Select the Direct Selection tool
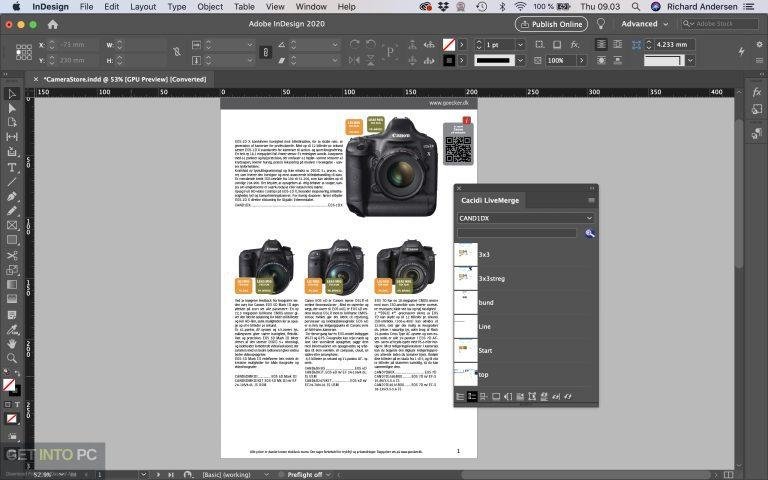 [12, 108]
